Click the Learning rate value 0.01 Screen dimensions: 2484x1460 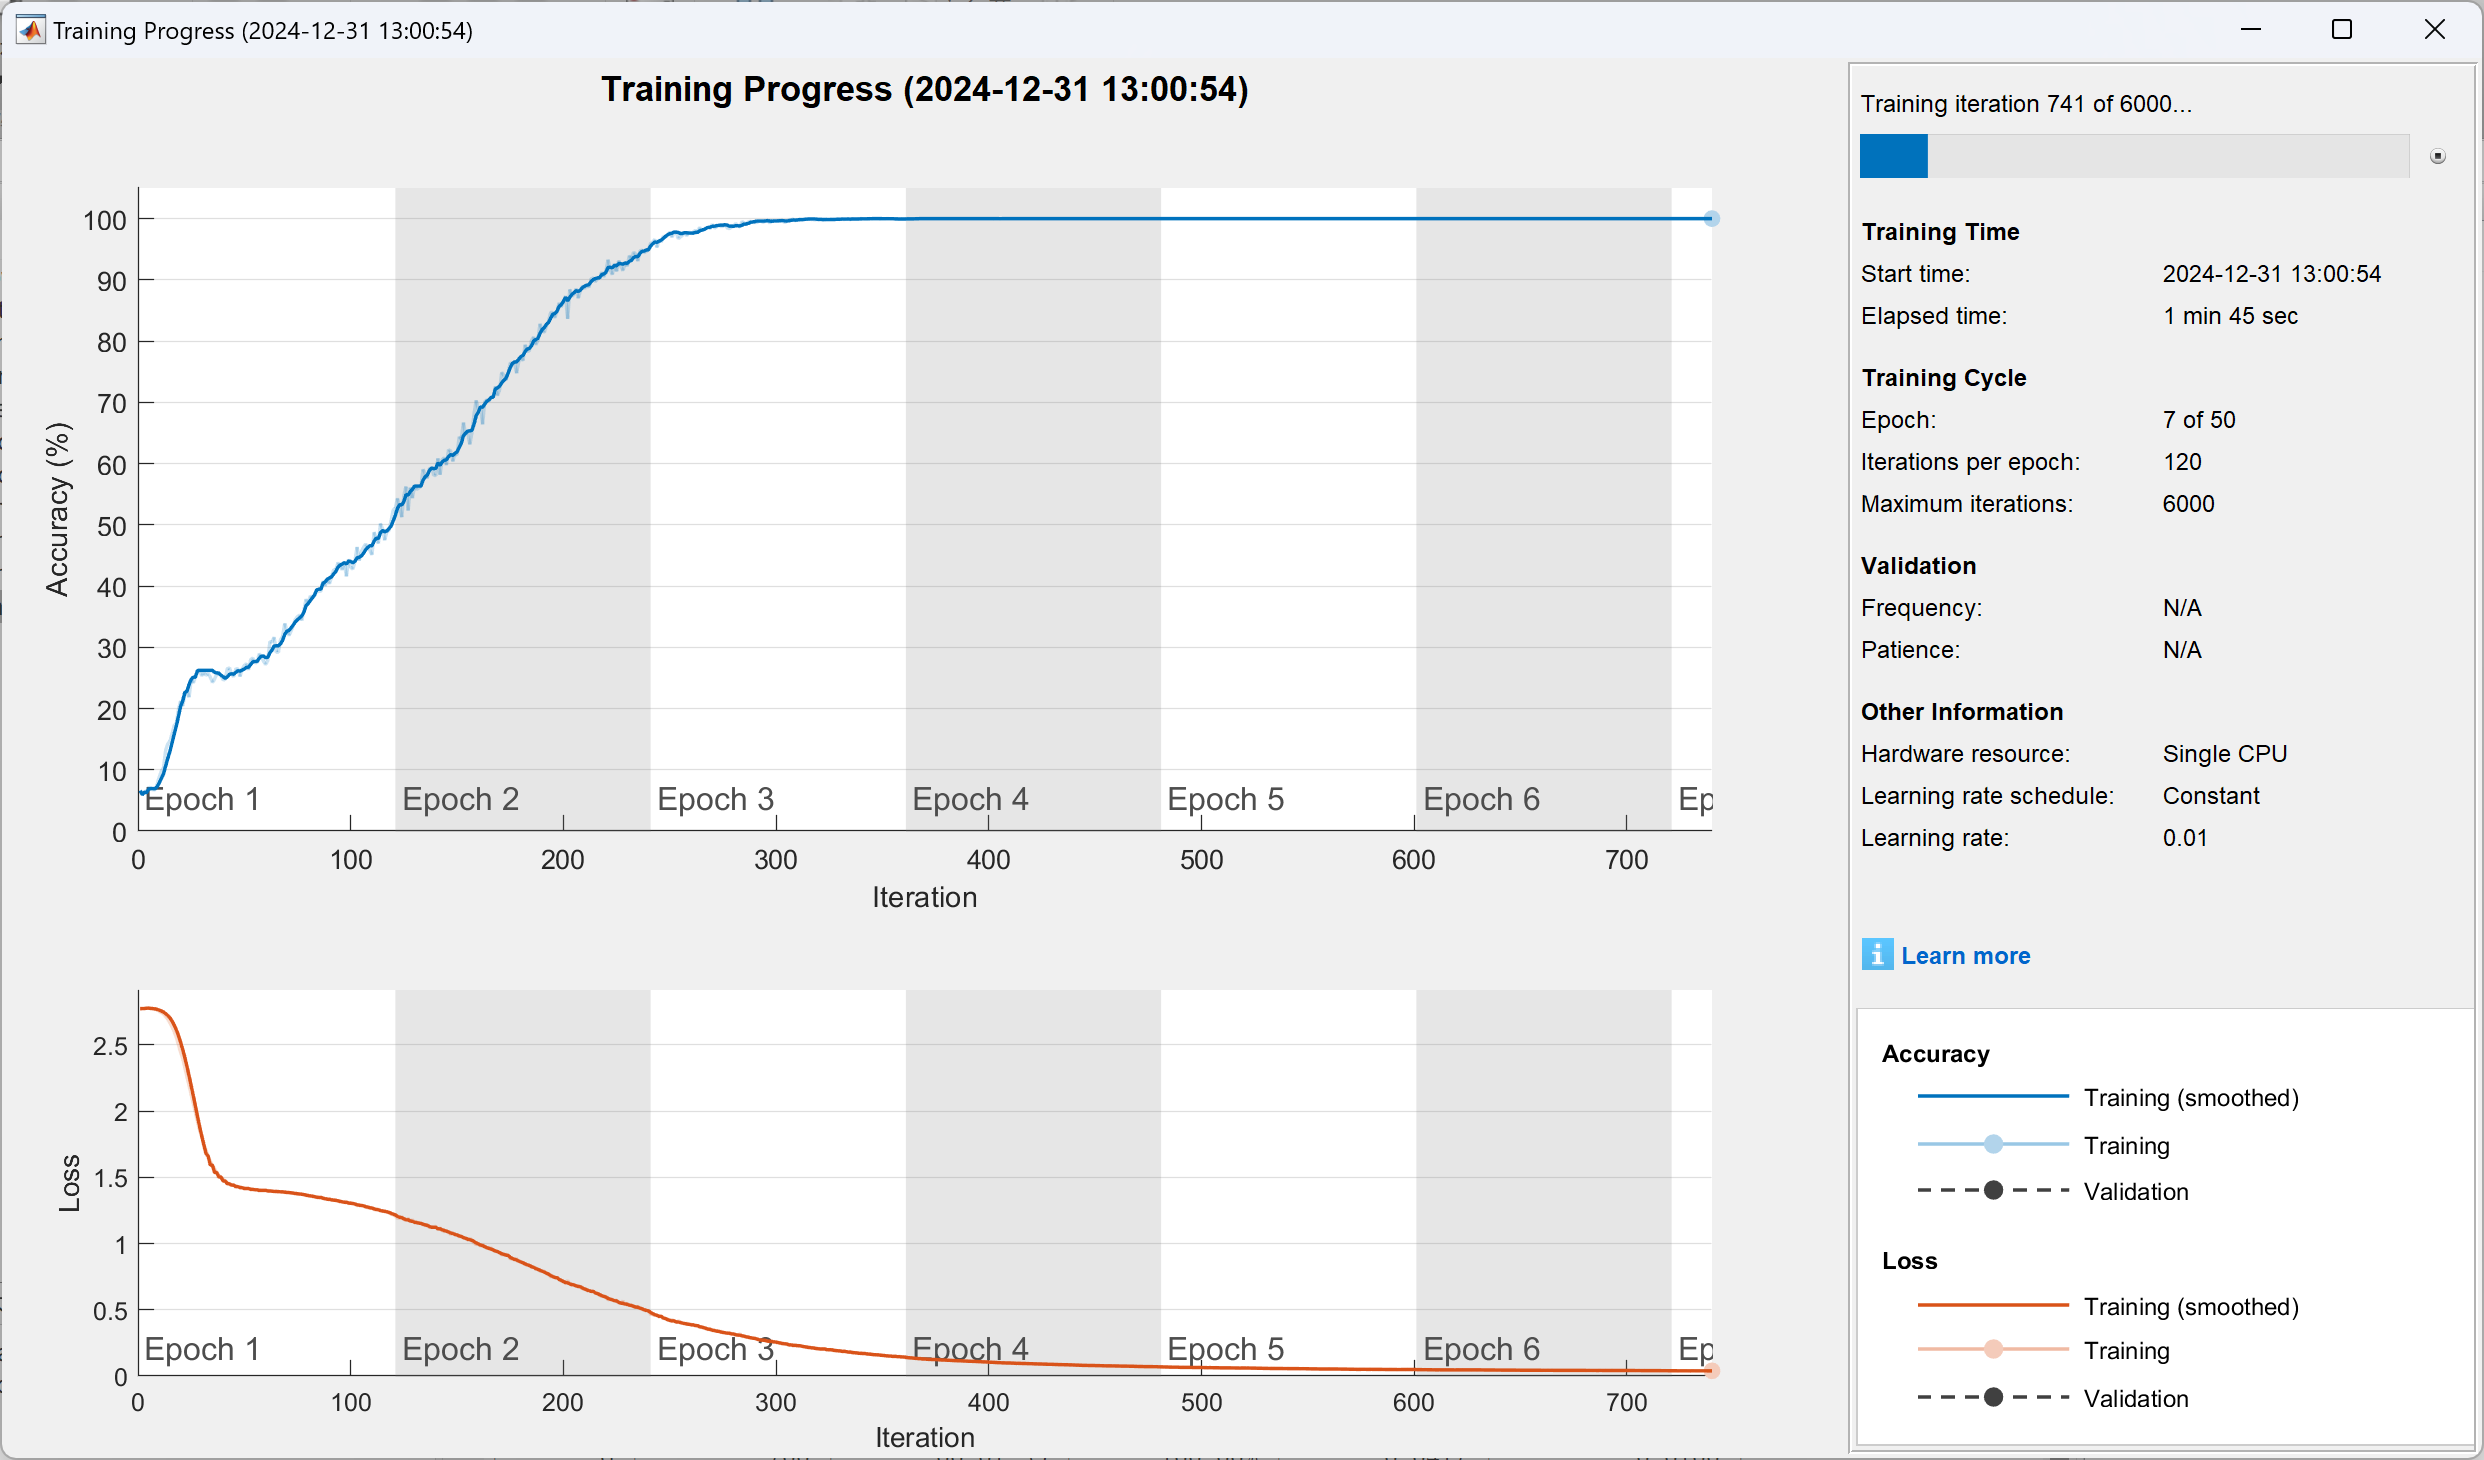(x=2184, y=838)
